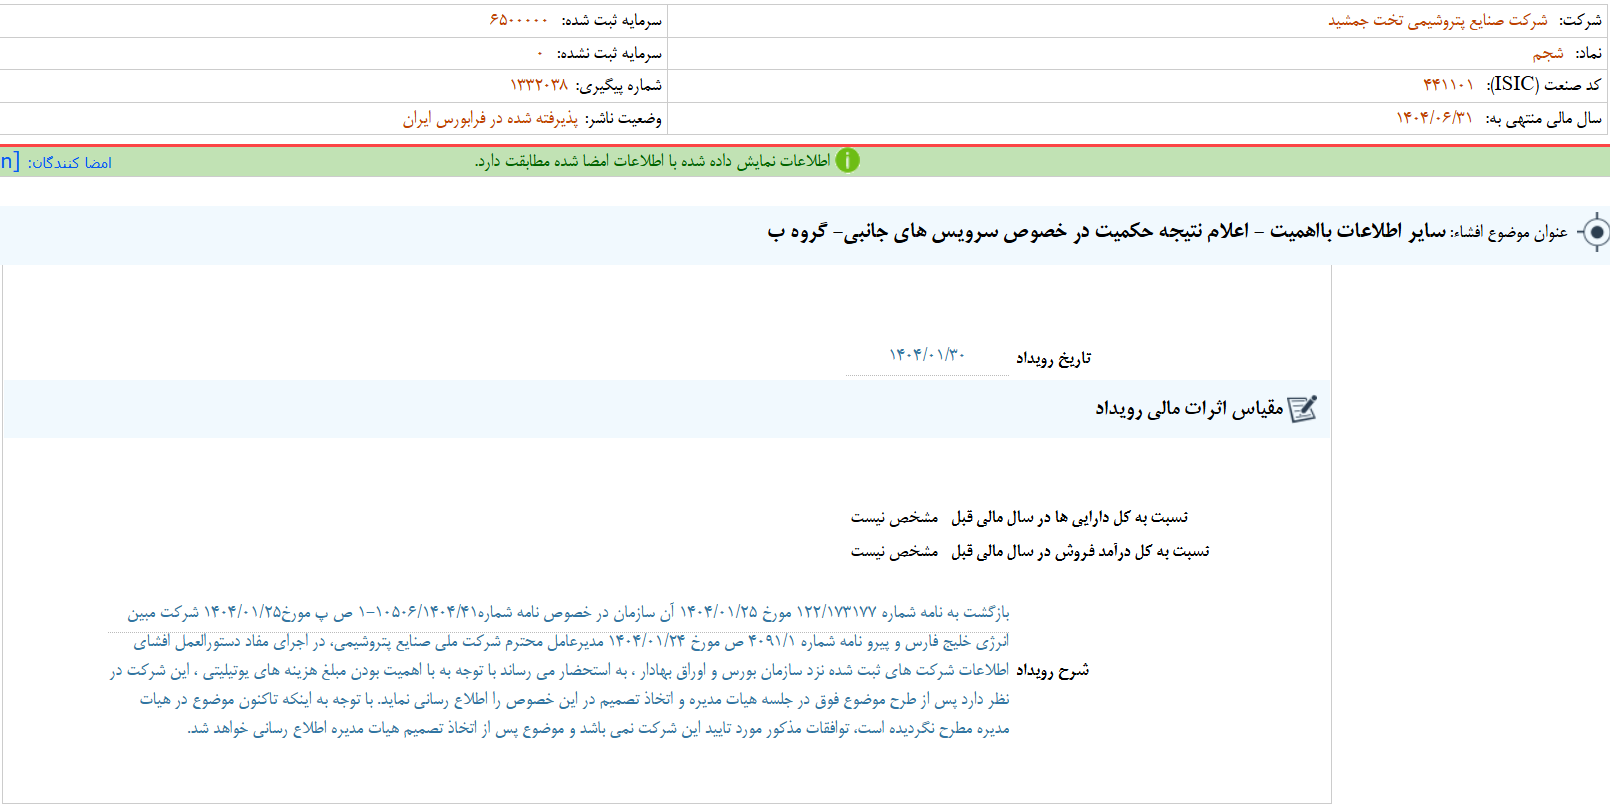
Task: Click the شماره پیگیری label
Action: (x=618, y=86)
